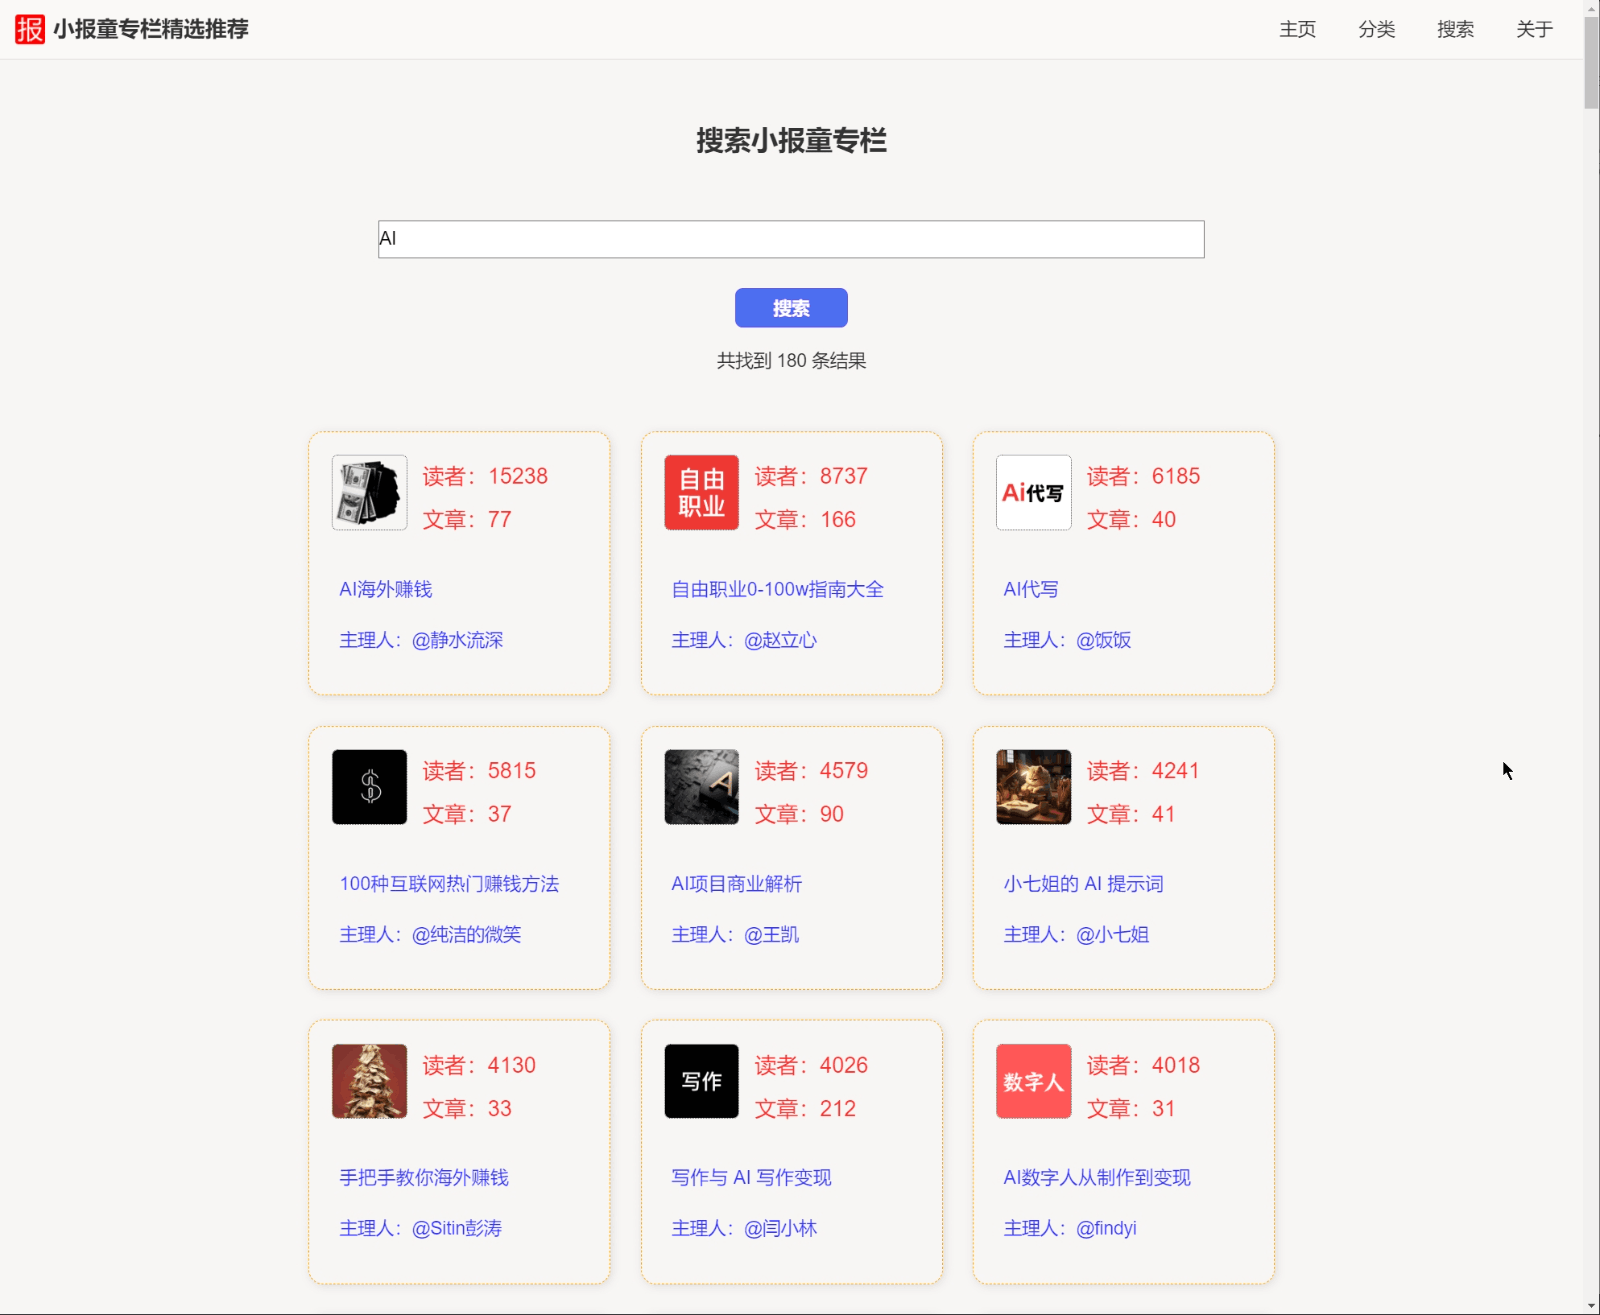Click the dollar sign icon on 100种互联网热门赚钱方法

368,787
